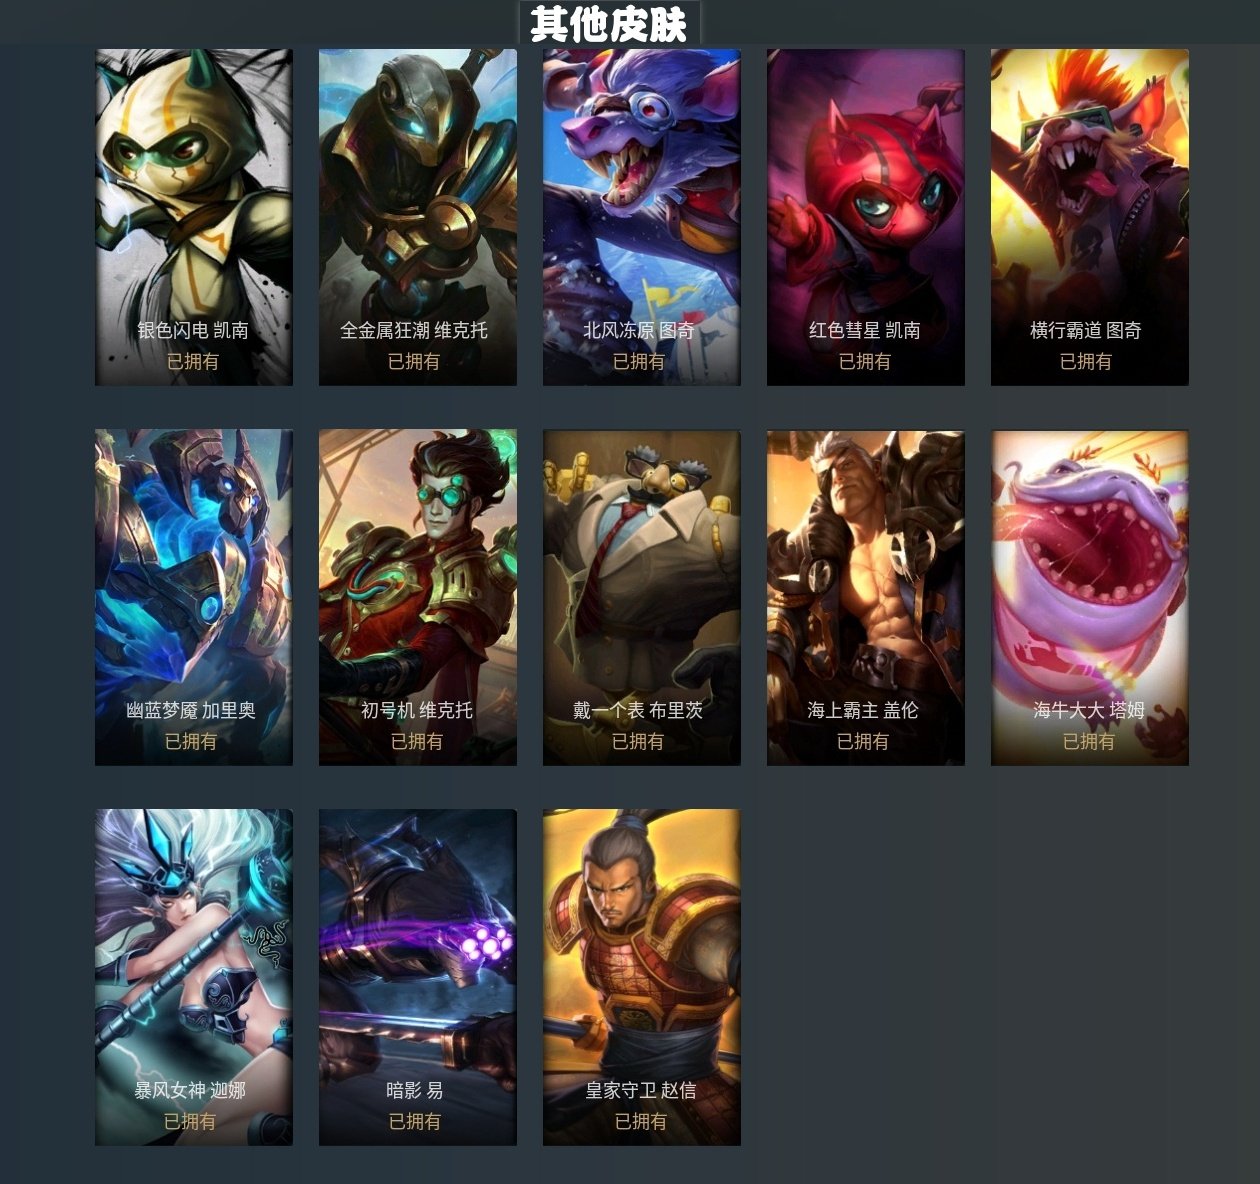The width and height of the screenshot is (1260, 1184).
Task: Select the 海上霸主 盖伦 skin thumbnail
Action: point(866,597)
